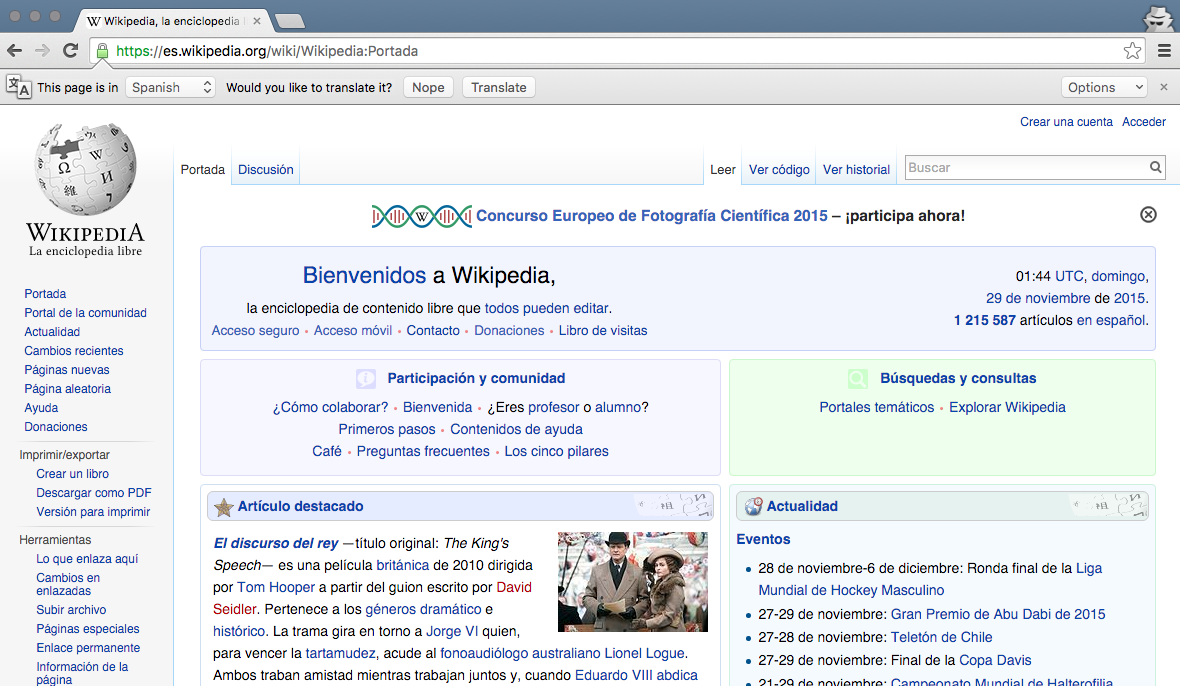The image size is (1180, 686).
Task: Click the browser address bar
Action: coord(617,51)
